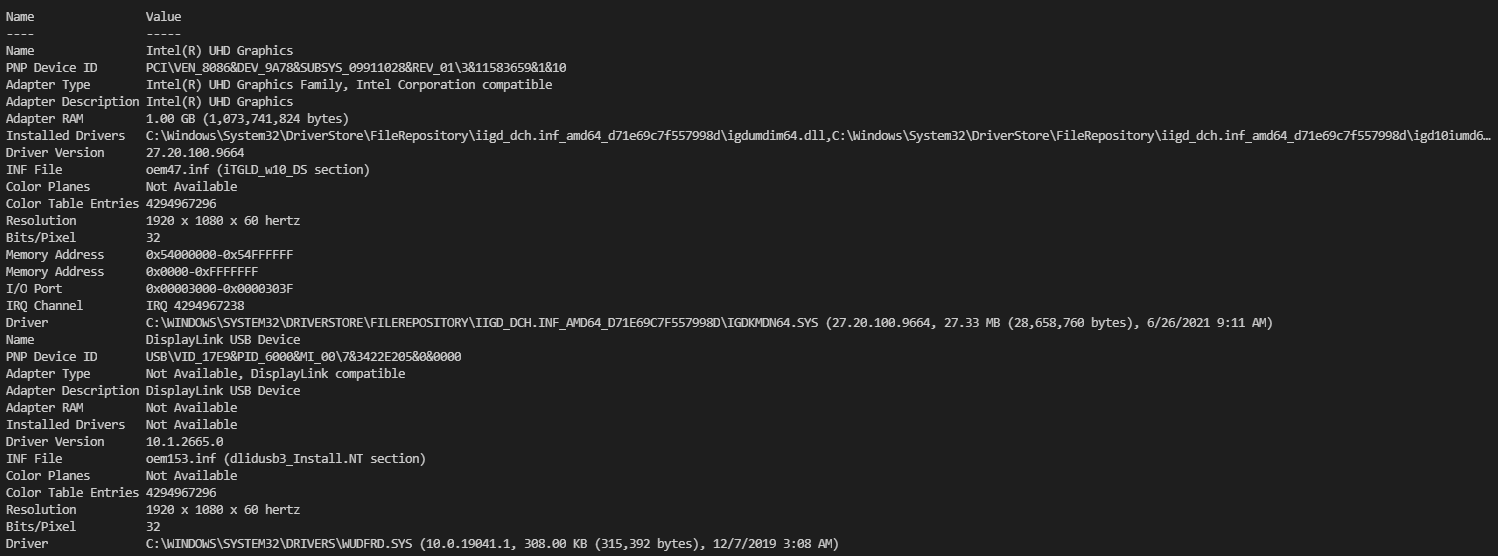Screen dimensions: 1498x556
Task: Click the first Color Table Entries label
Action: click(x=72, y=203)
